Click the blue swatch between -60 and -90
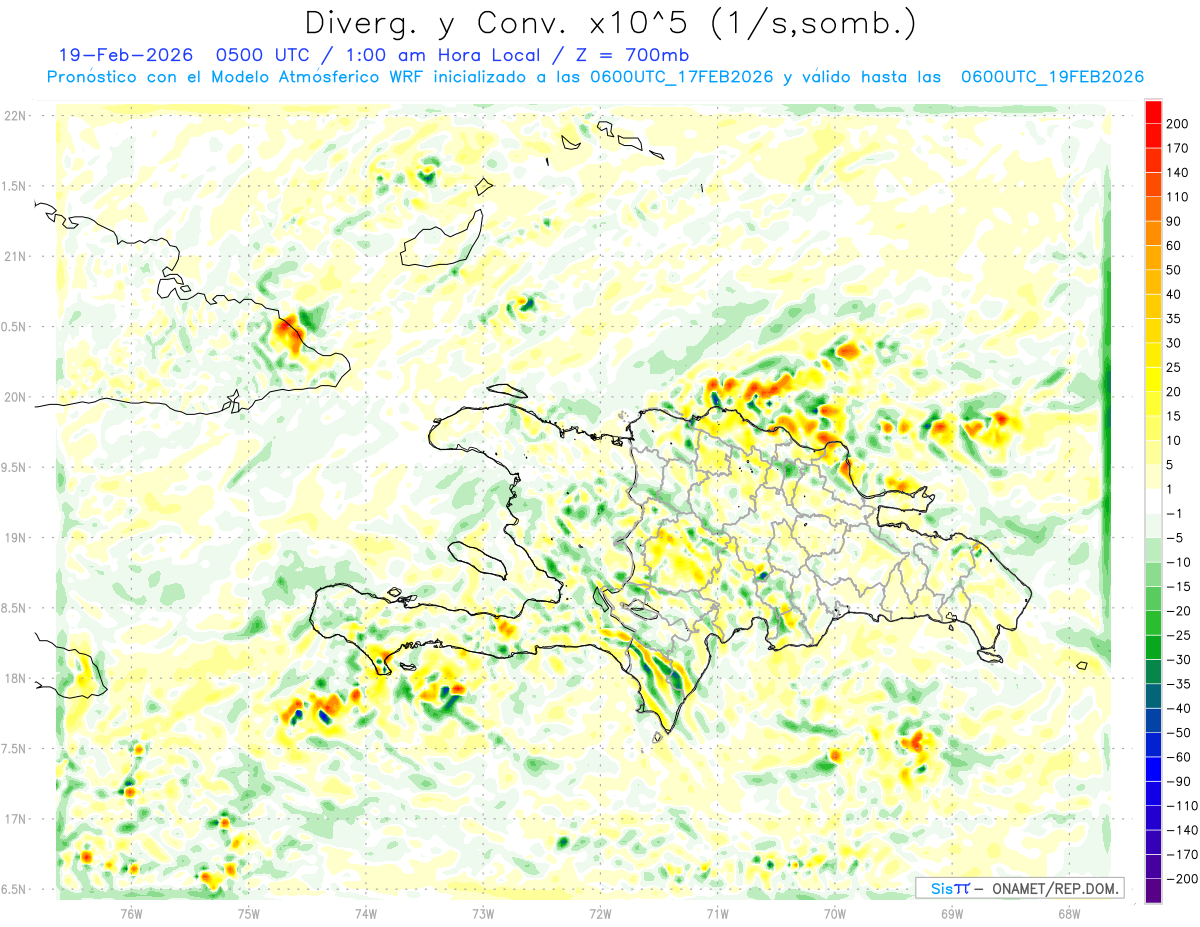The image size is (1200, 927). (1153, 769)
